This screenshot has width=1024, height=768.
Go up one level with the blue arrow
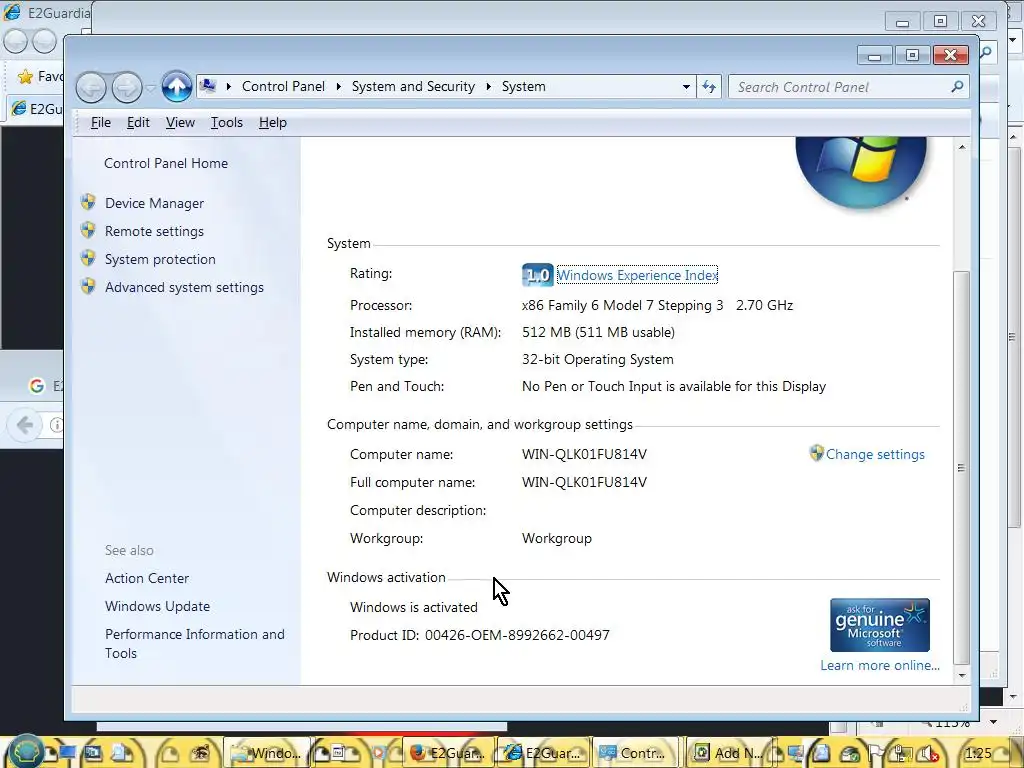(176, 87)
